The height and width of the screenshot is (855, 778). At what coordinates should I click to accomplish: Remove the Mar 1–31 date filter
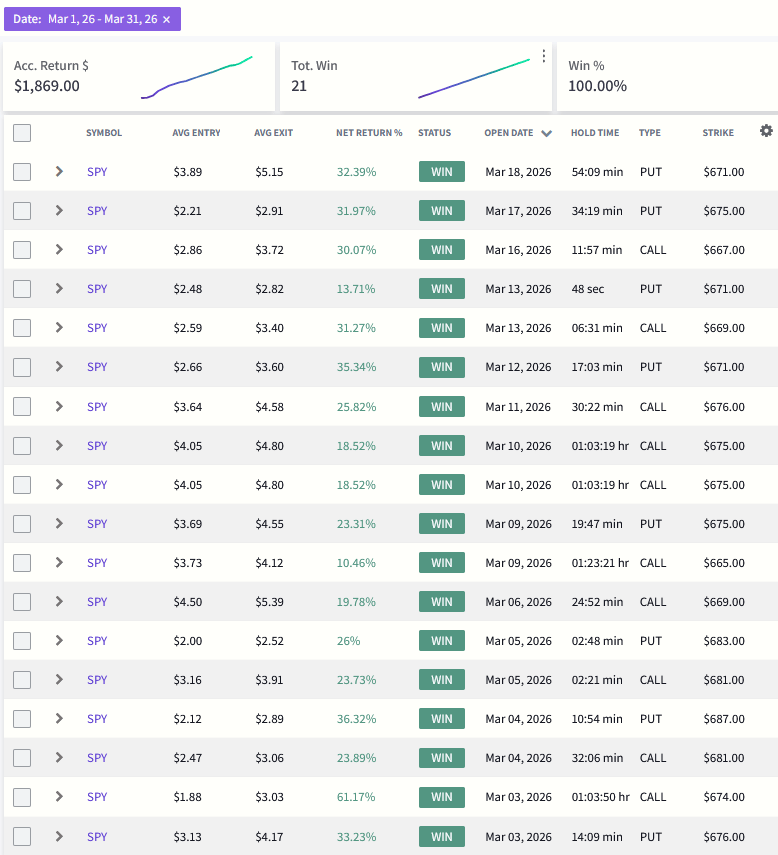click(166, 19)
